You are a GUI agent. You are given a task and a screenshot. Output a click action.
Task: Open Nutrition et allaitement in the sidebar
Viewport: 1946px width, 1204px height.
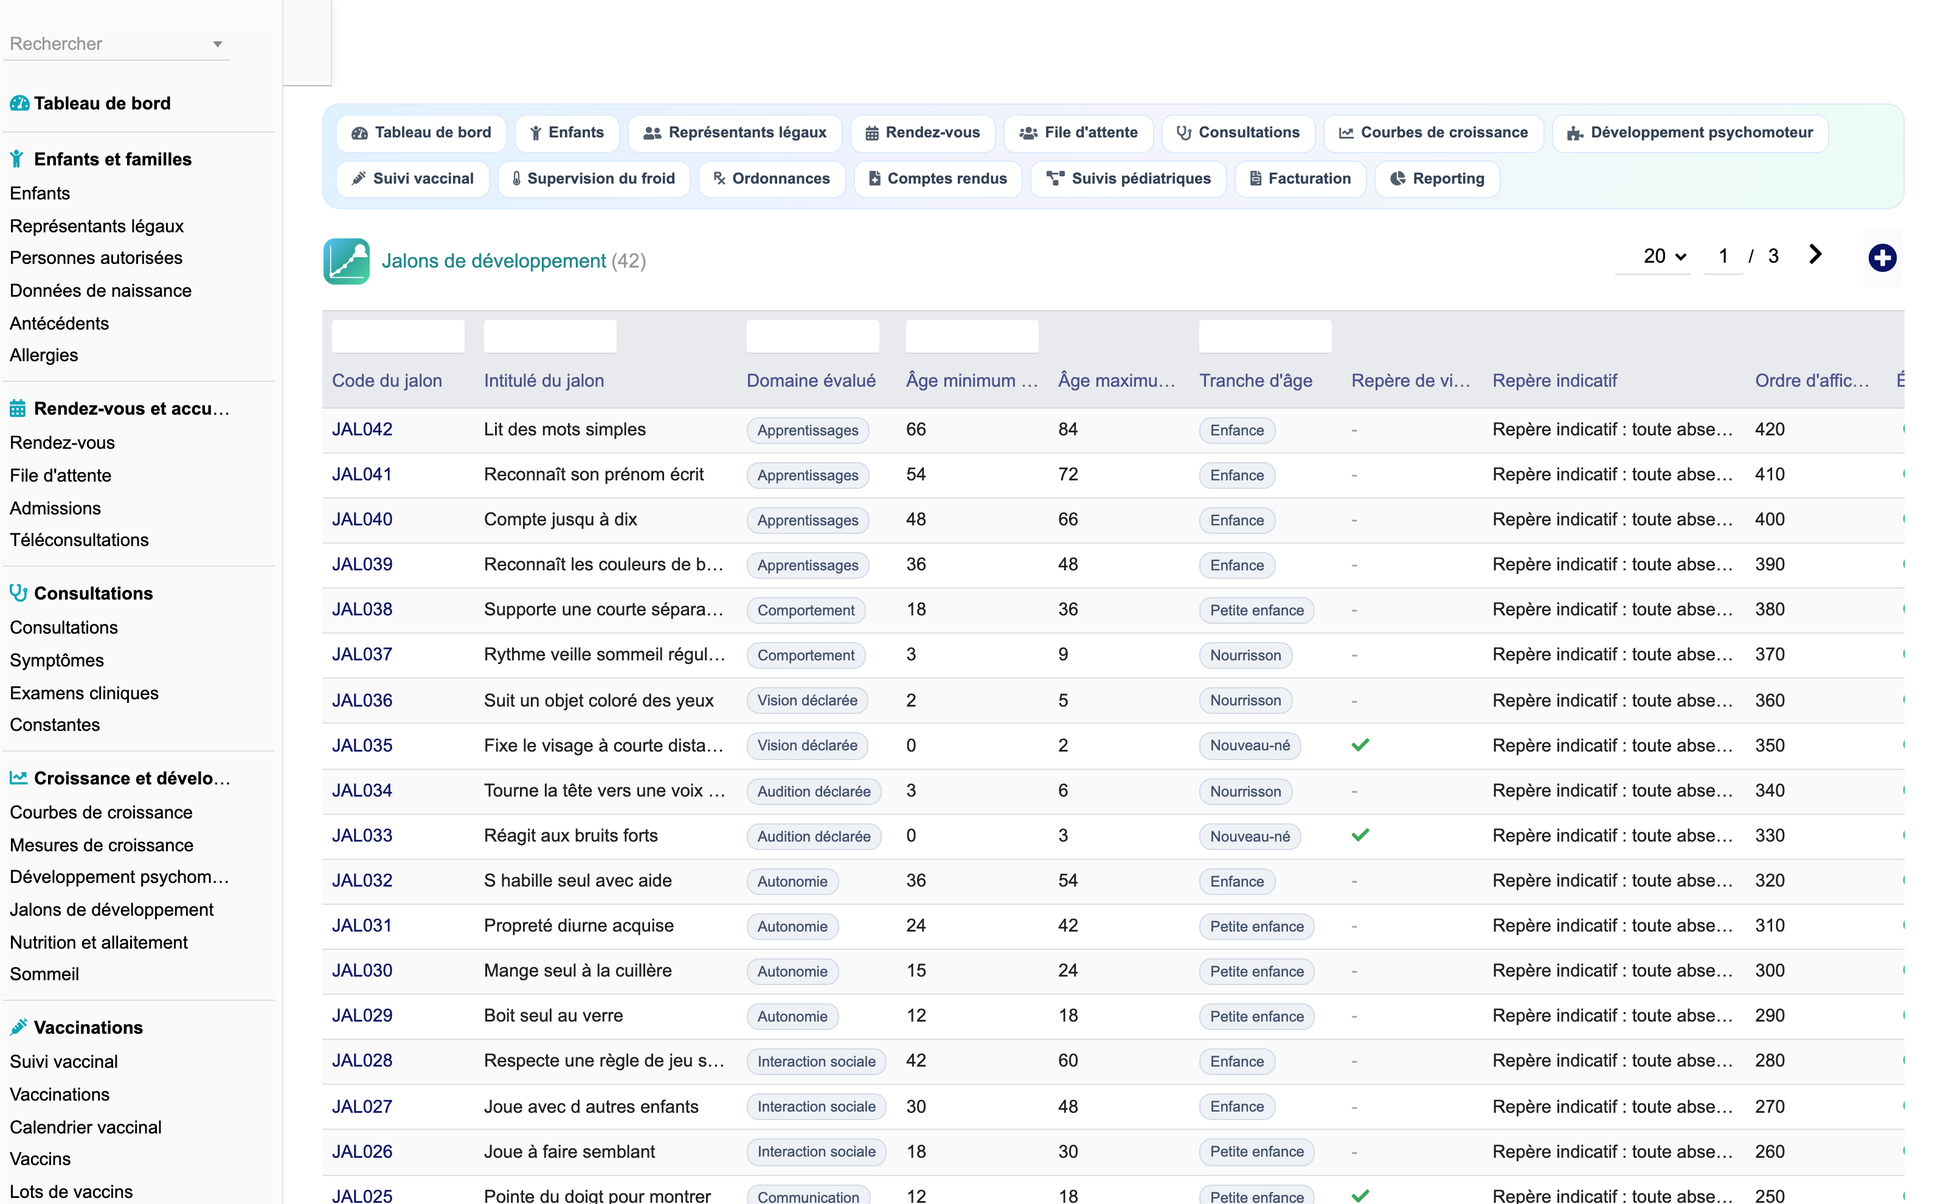[99, 943]
